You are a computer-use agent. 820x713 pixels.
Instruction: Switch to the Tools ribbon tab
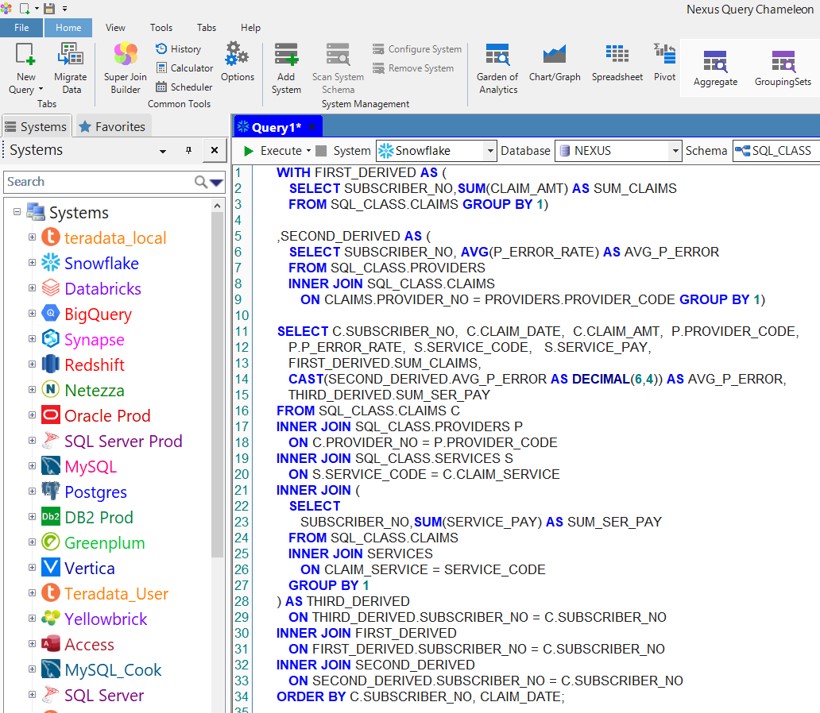[161, 28]
